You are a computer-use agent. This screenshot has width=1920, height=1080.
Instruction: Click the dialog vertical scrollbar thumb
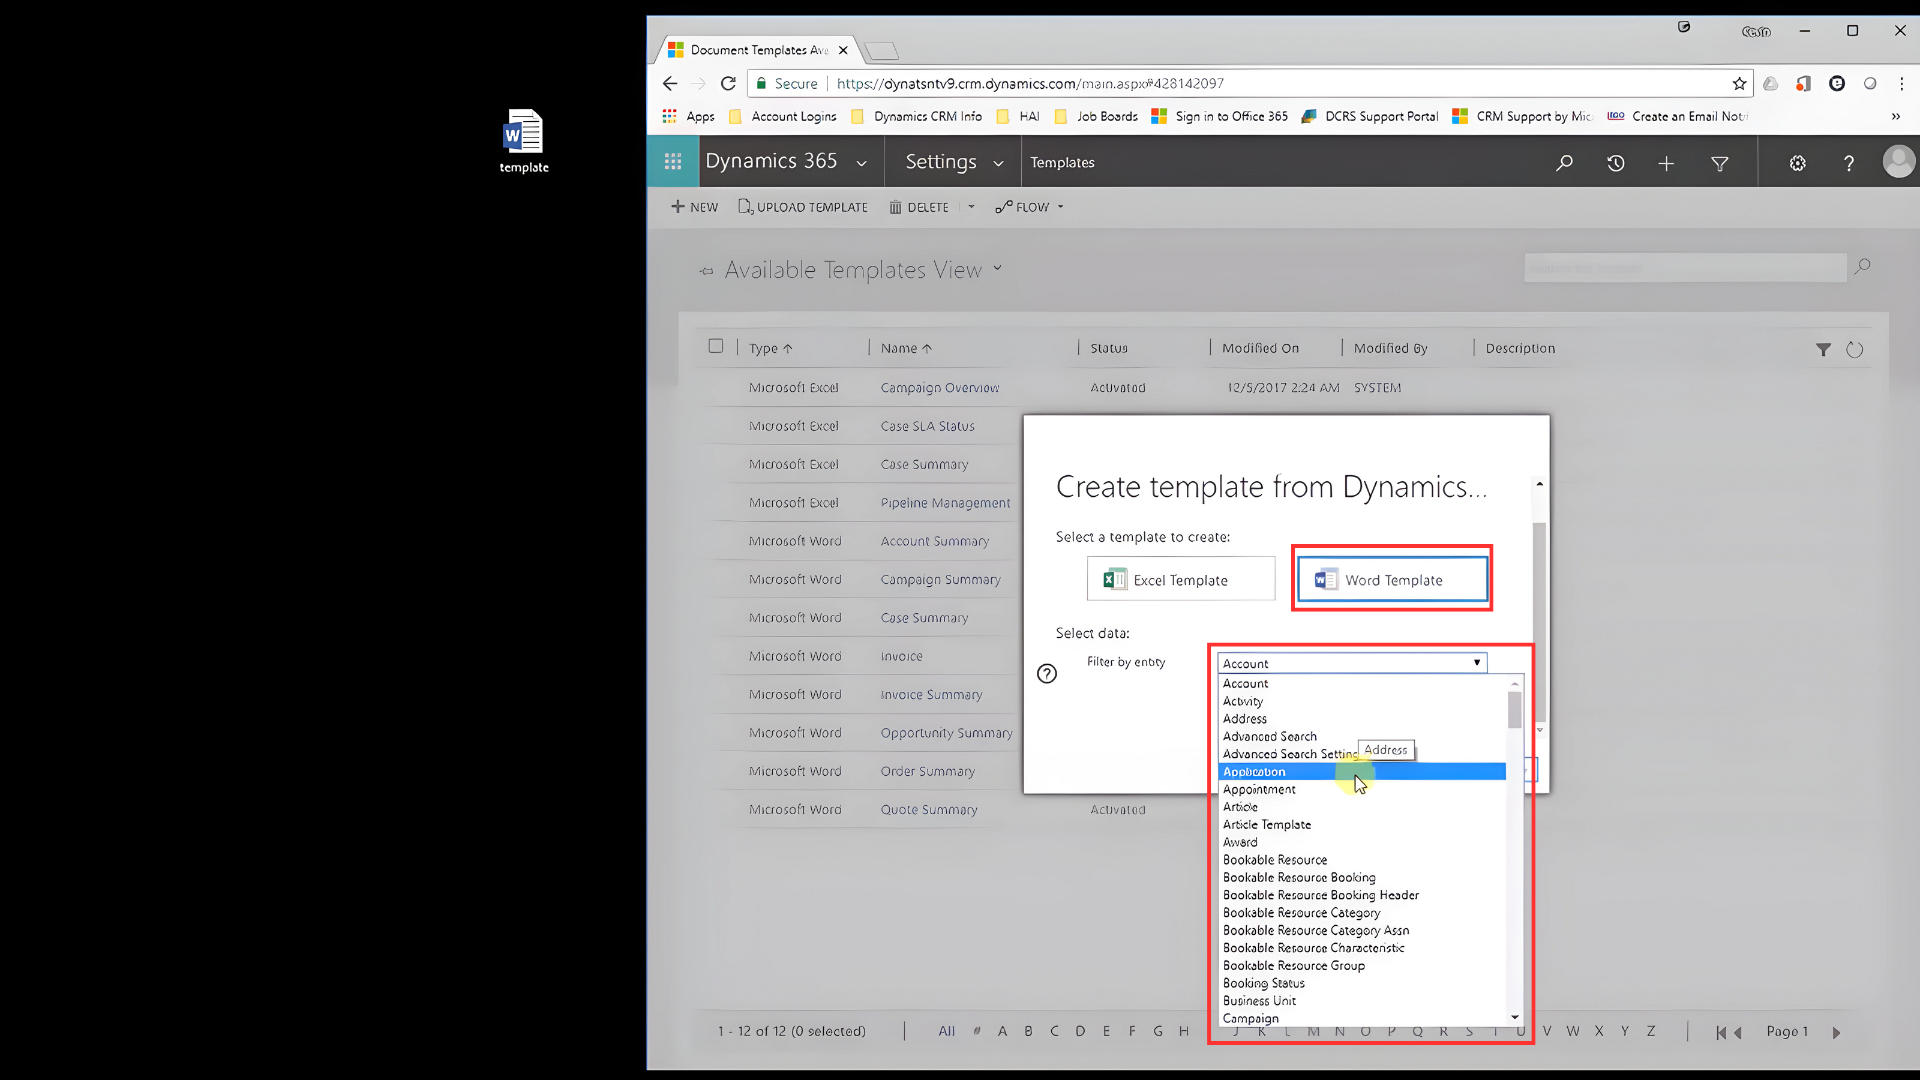1539,620
